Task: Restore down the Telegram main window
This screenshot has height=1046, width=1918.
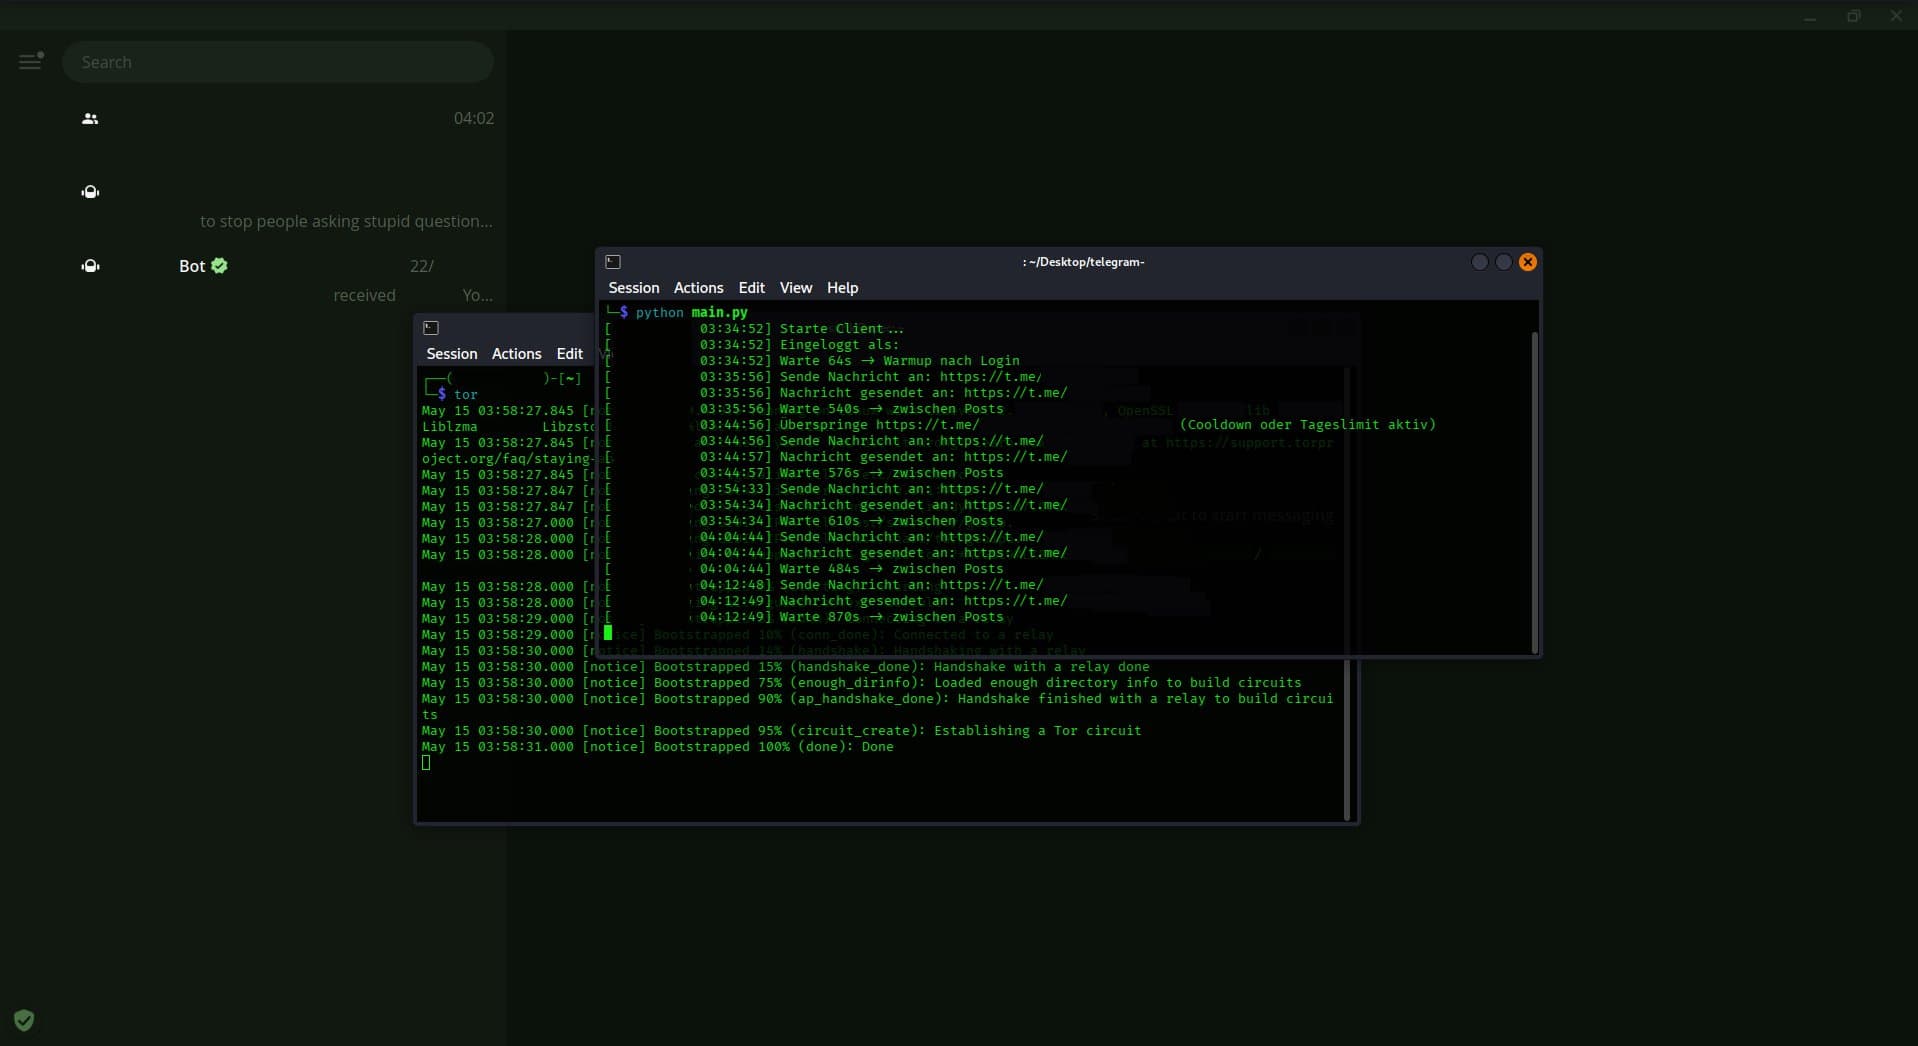Action: [1853, 16]
